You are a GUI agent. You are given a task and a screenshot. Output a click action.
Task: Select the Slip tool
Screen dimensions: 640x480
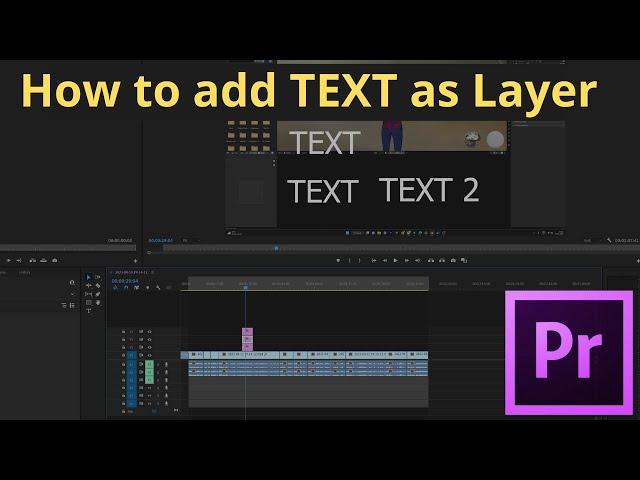tap(89, 294)
